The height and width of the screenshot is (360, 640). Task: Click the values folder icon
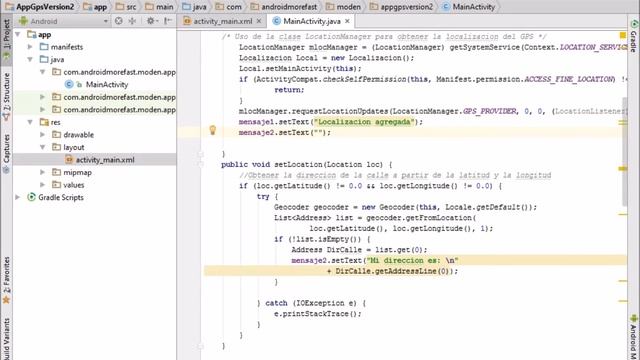coord(56,185)
